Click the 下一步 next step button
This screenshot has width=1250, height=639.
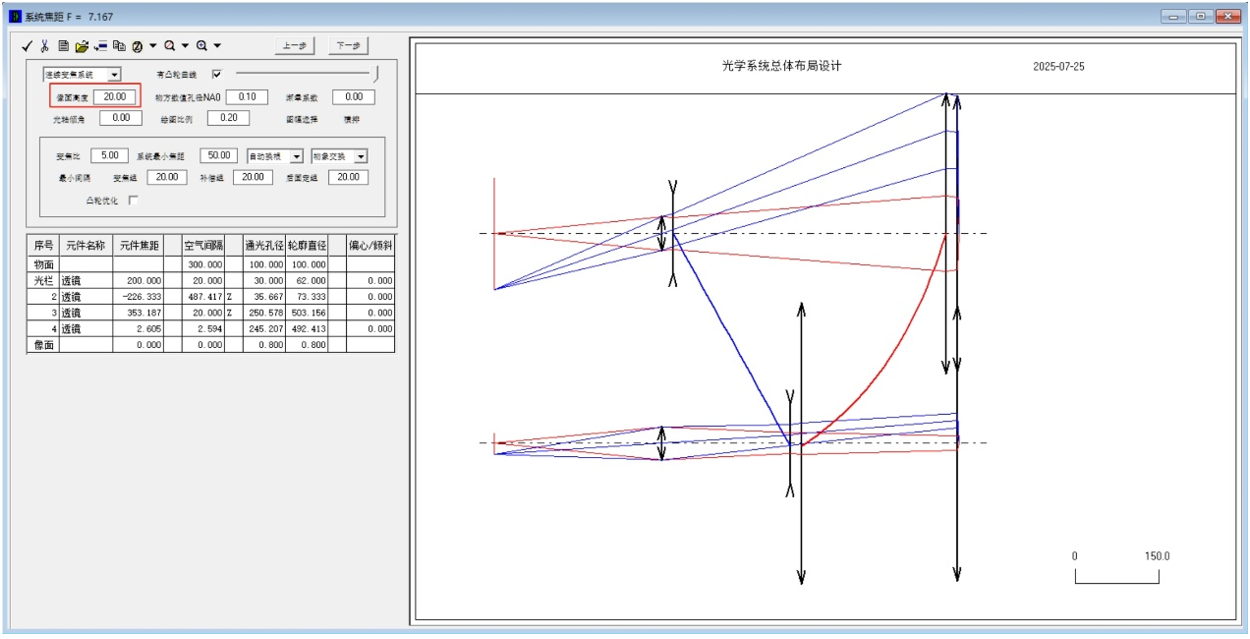point(348,46)
